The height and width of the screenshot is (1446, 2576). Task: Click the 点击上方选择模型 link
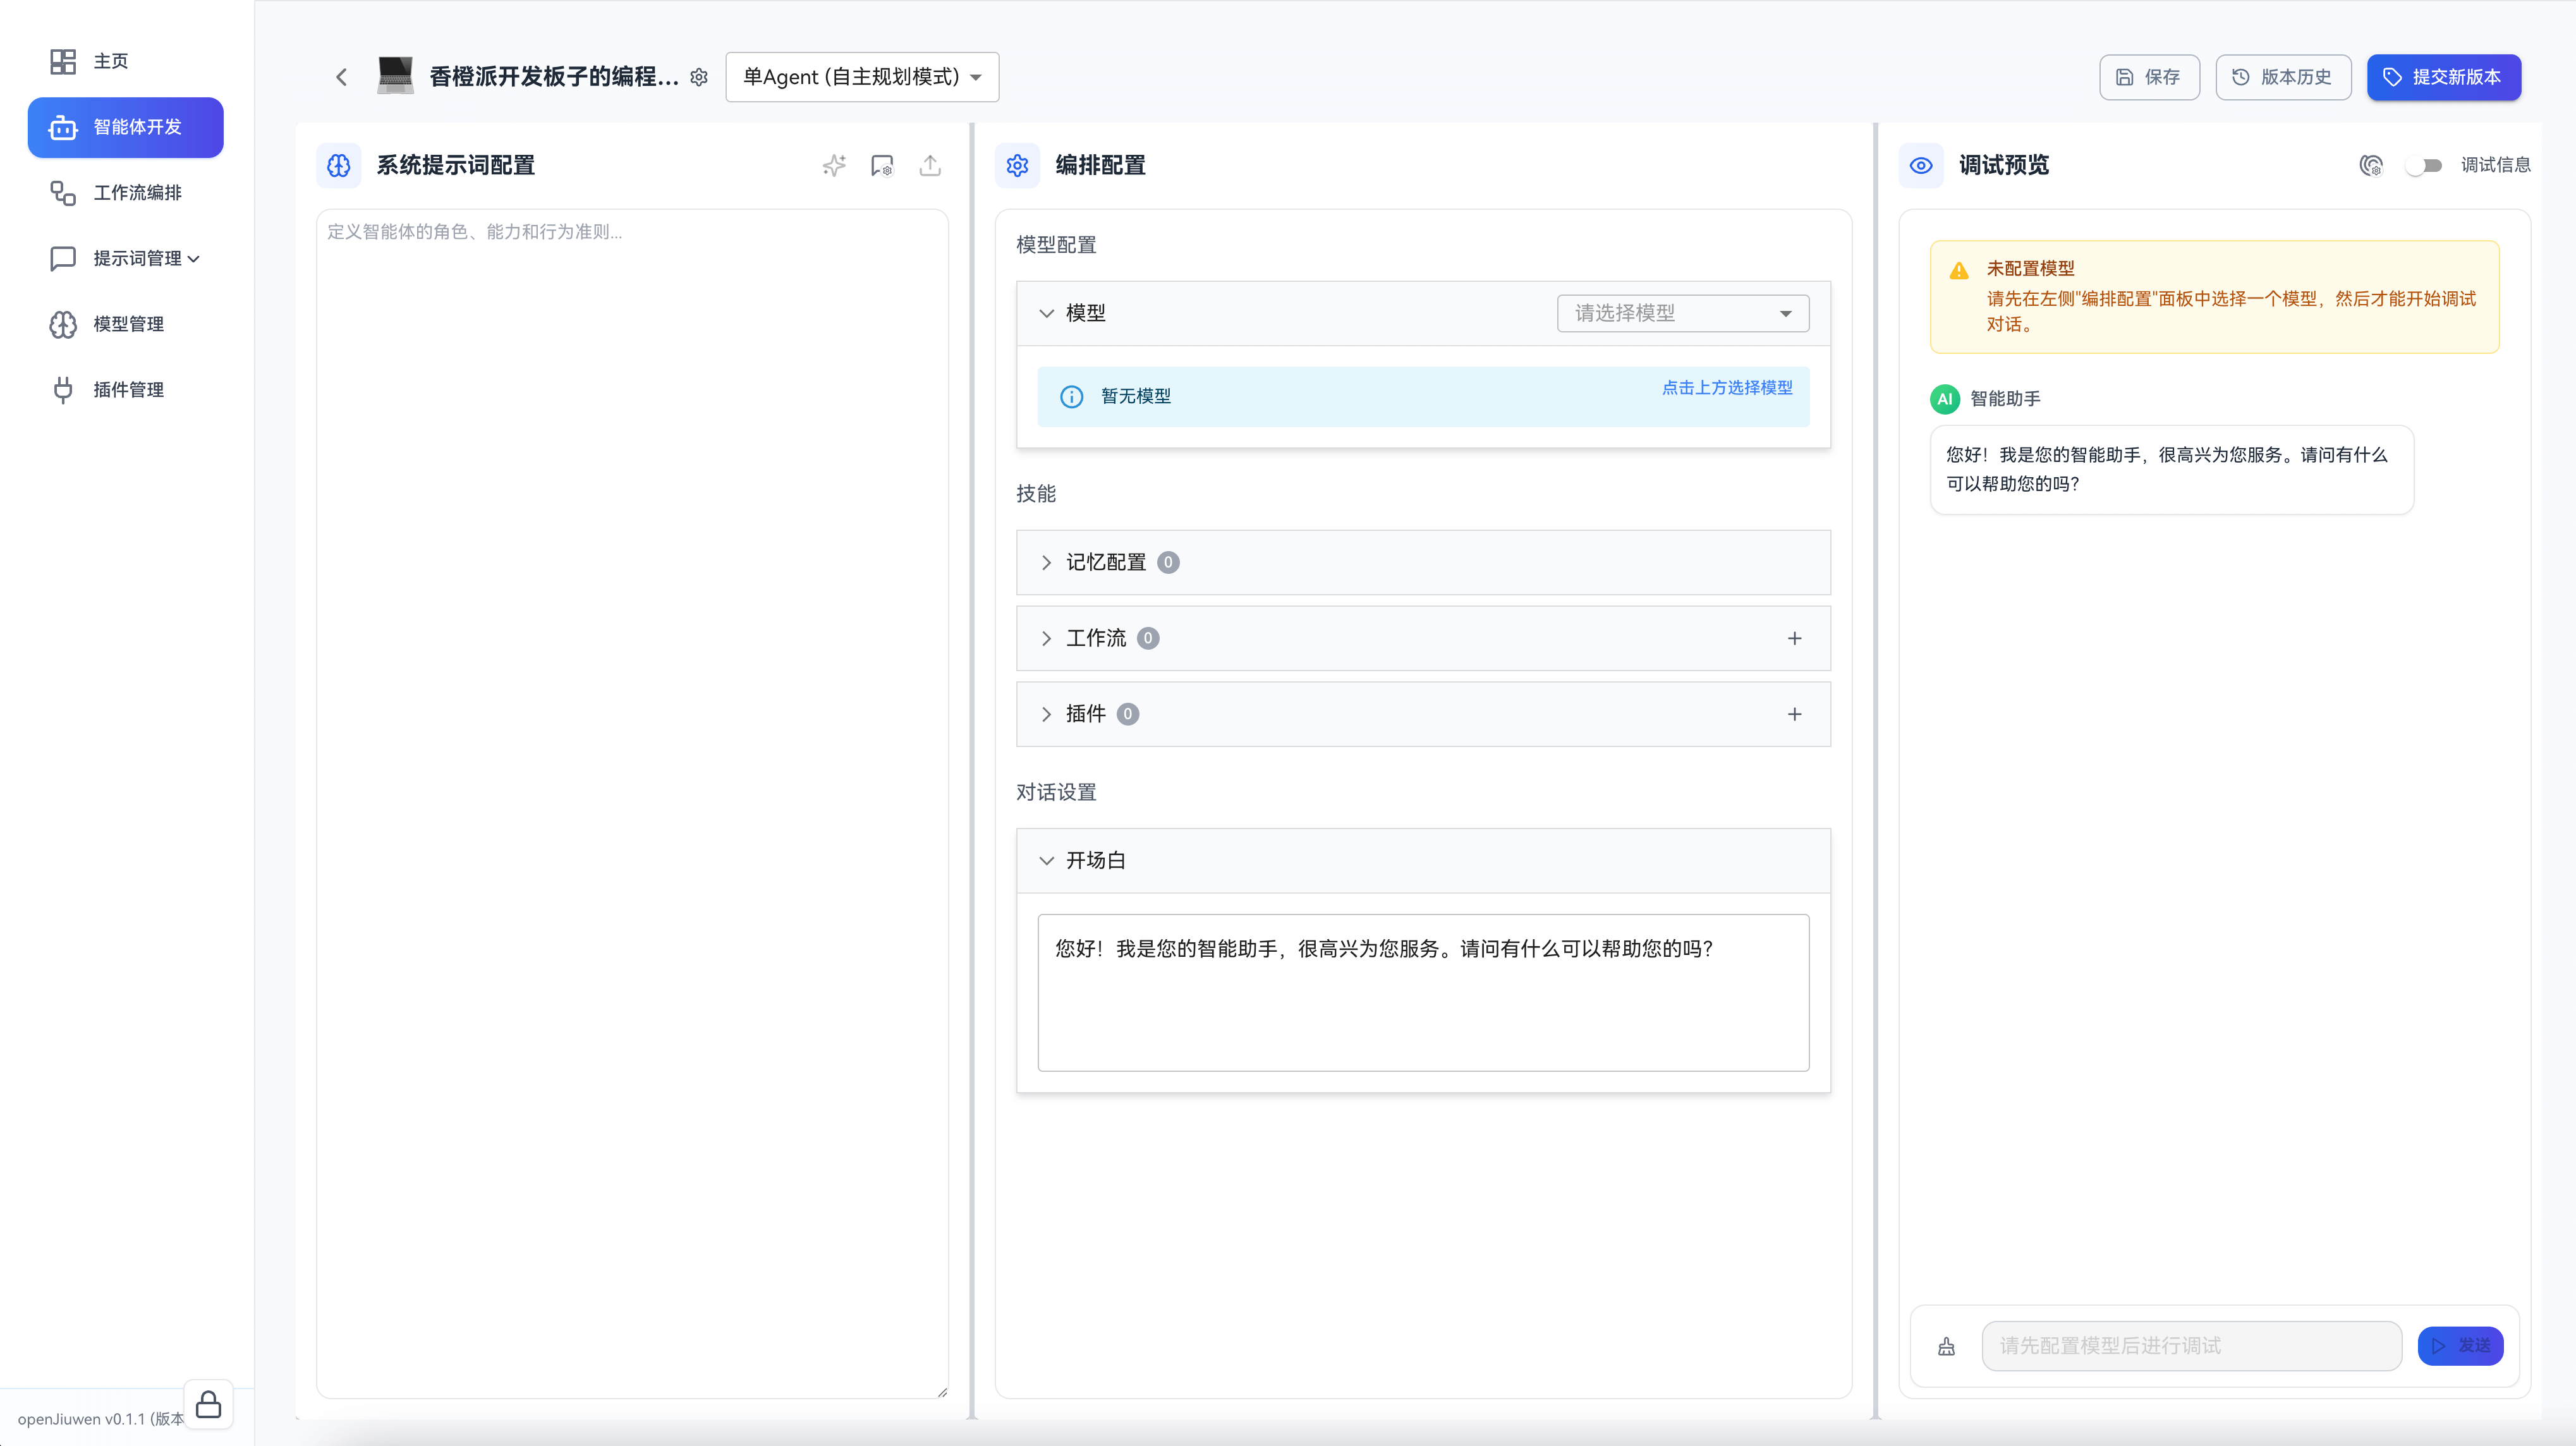1727,388
